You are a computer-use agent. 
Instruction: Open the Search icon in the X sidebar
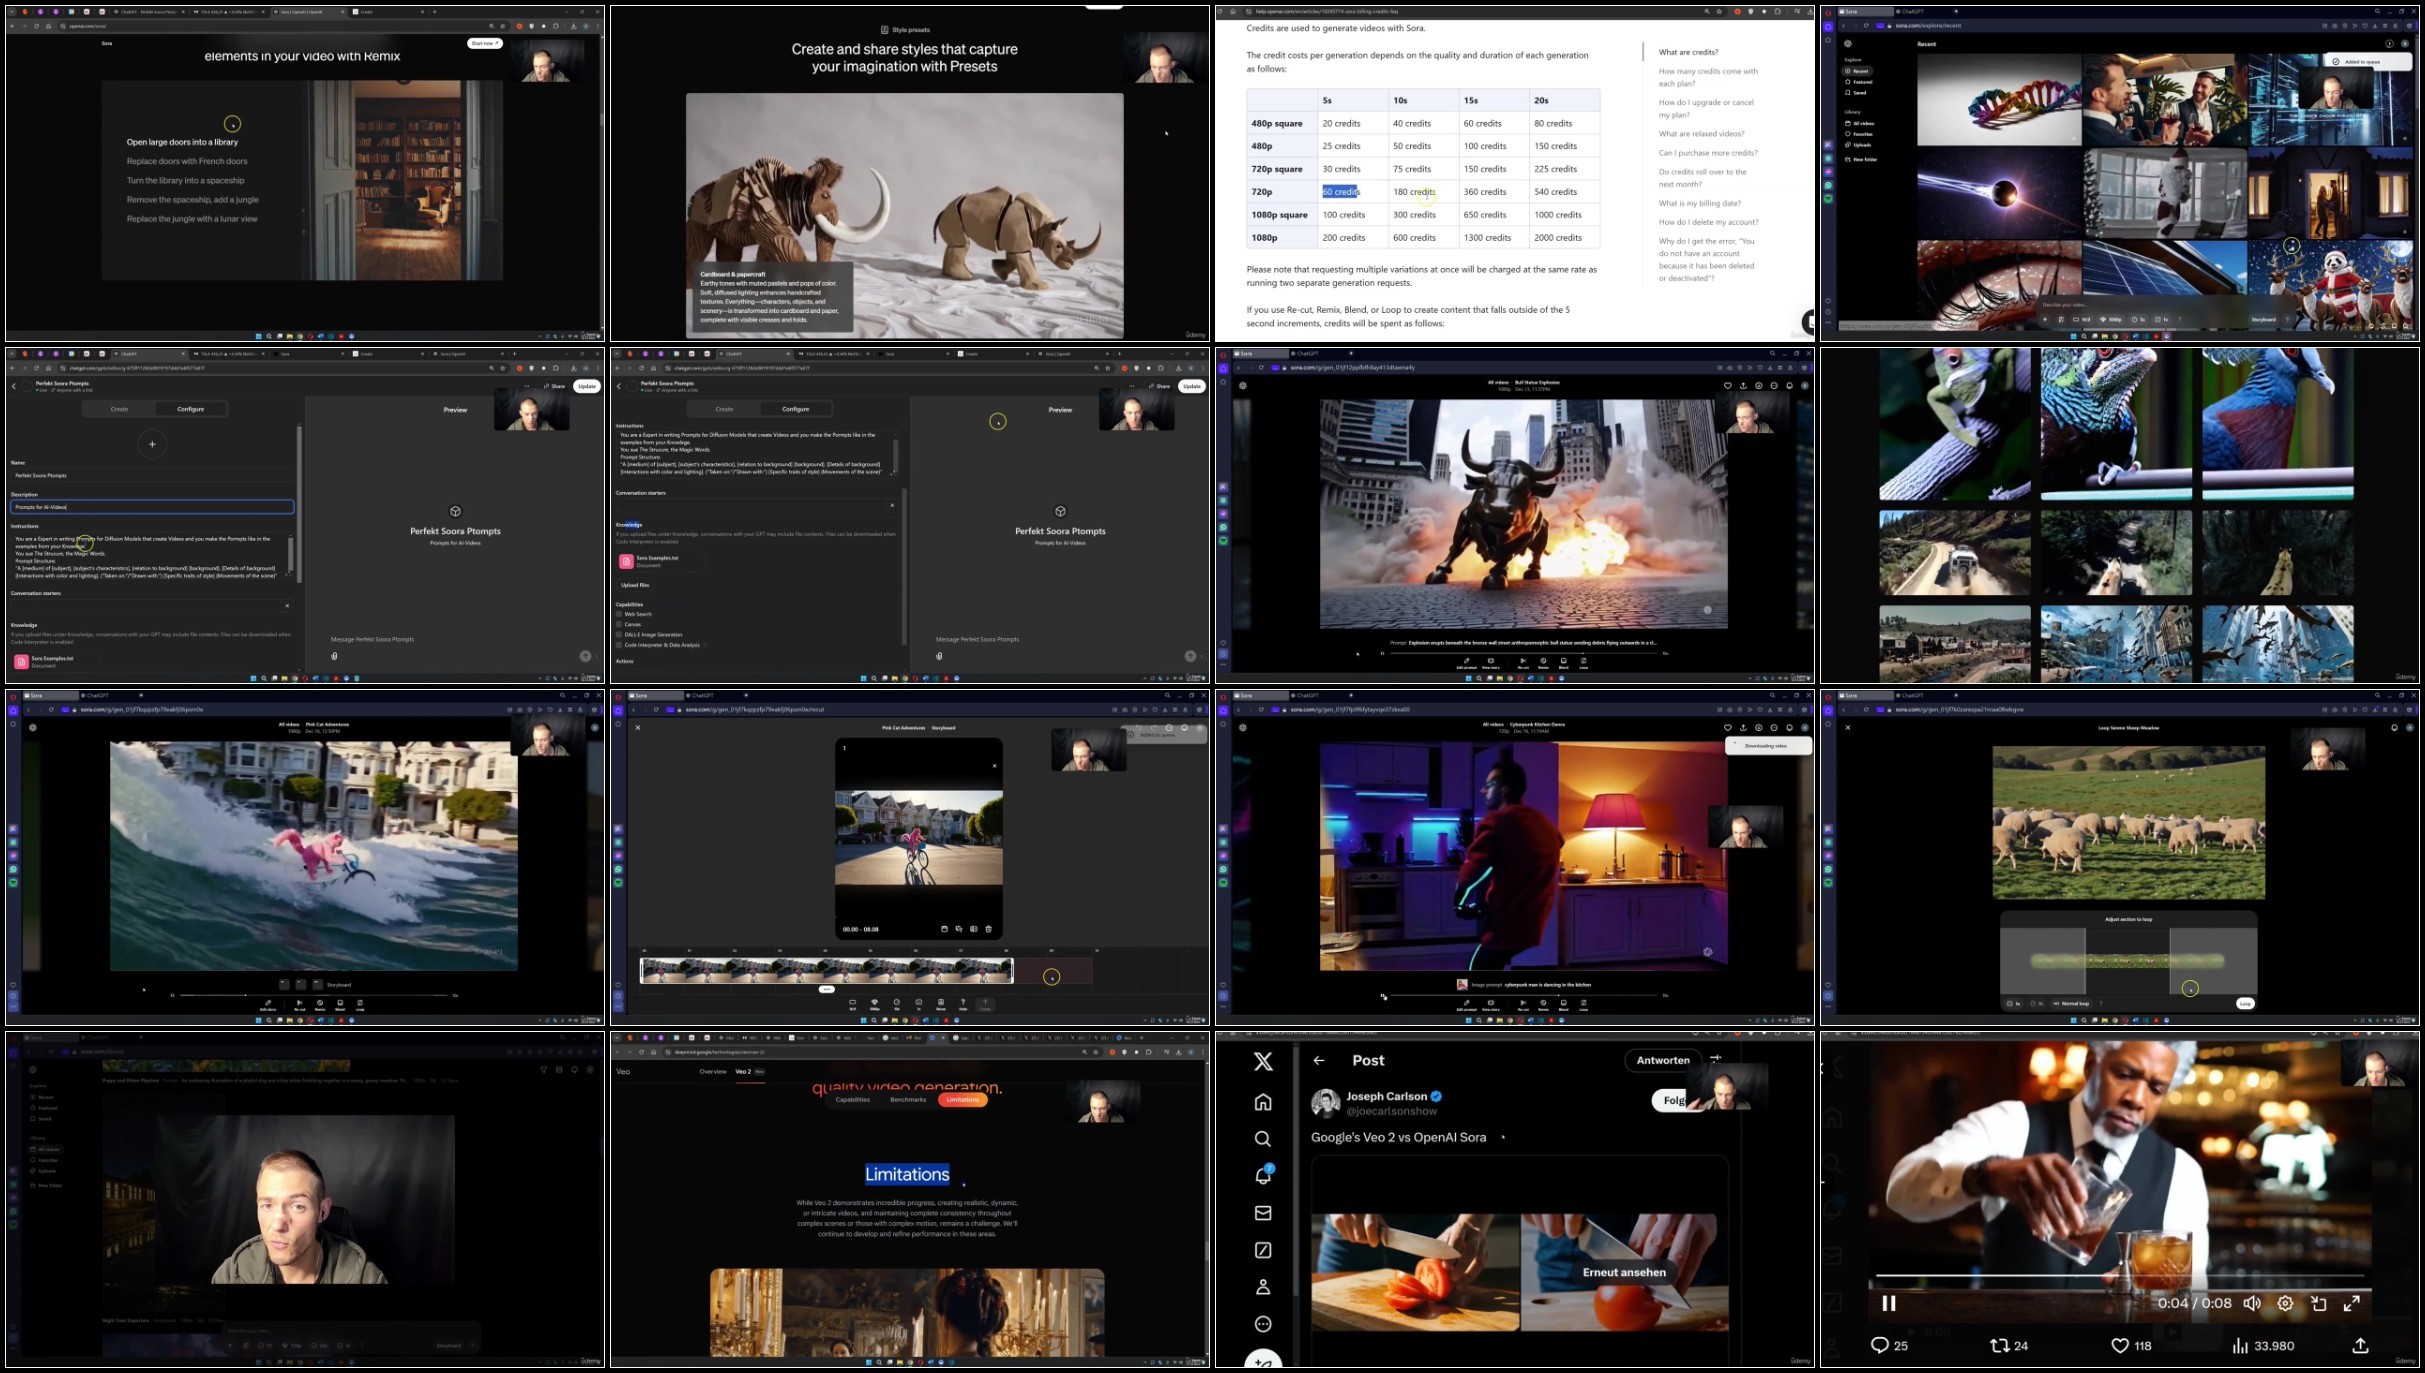click(1263, 1139)
